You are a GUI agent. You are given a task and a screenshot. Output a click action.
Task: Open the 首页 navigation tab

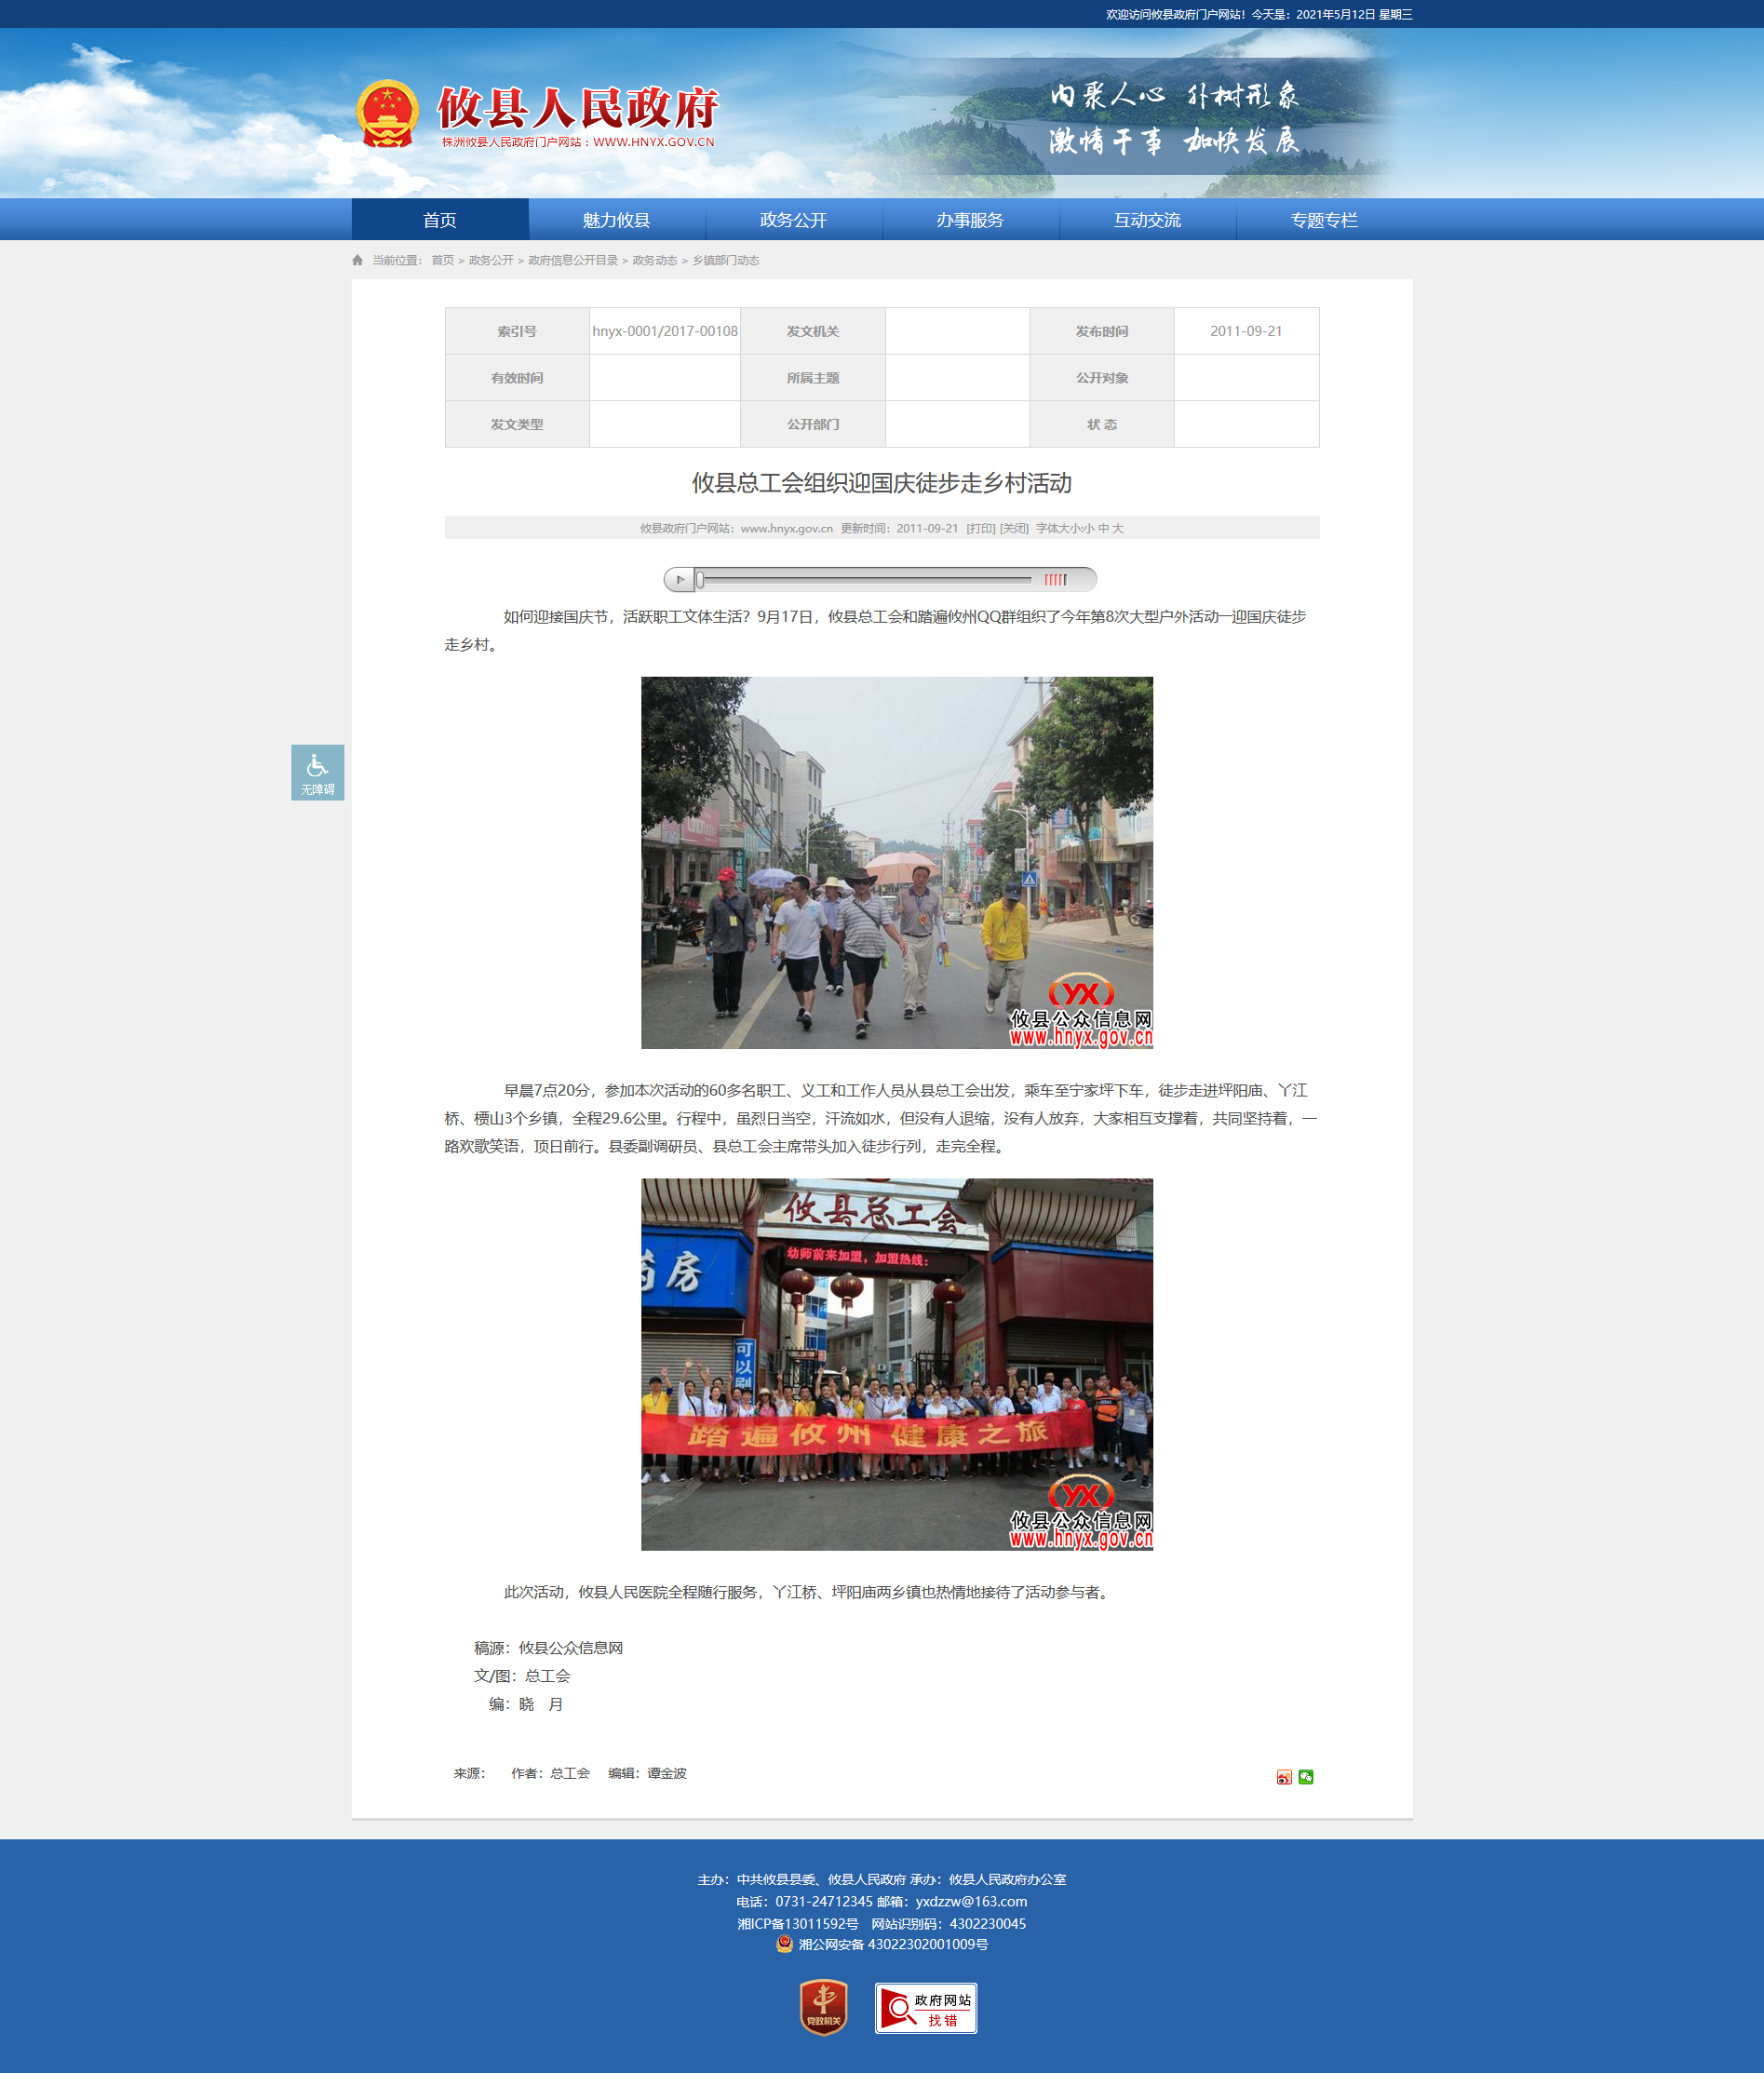[x=440, y=219]
